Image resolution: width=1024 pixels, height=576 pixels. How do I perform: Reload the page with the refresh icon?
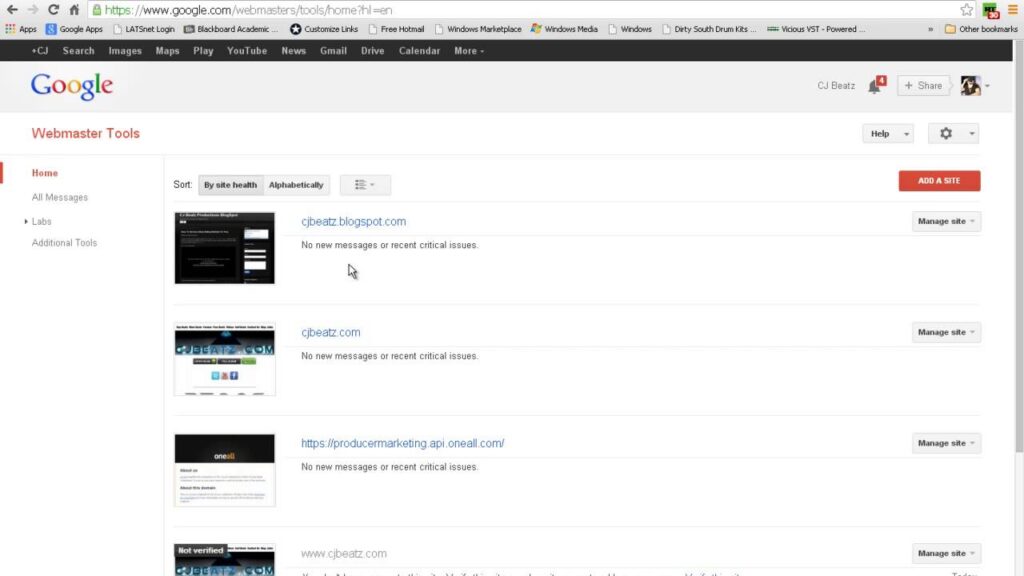pos(54,10)
